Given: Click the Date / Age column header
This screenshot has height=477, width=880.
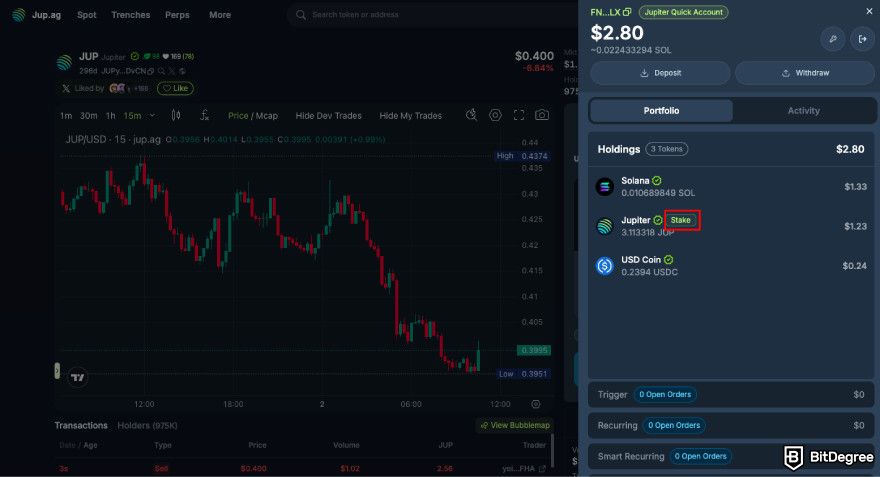Looking at the screenshot, I should [78, 445].
